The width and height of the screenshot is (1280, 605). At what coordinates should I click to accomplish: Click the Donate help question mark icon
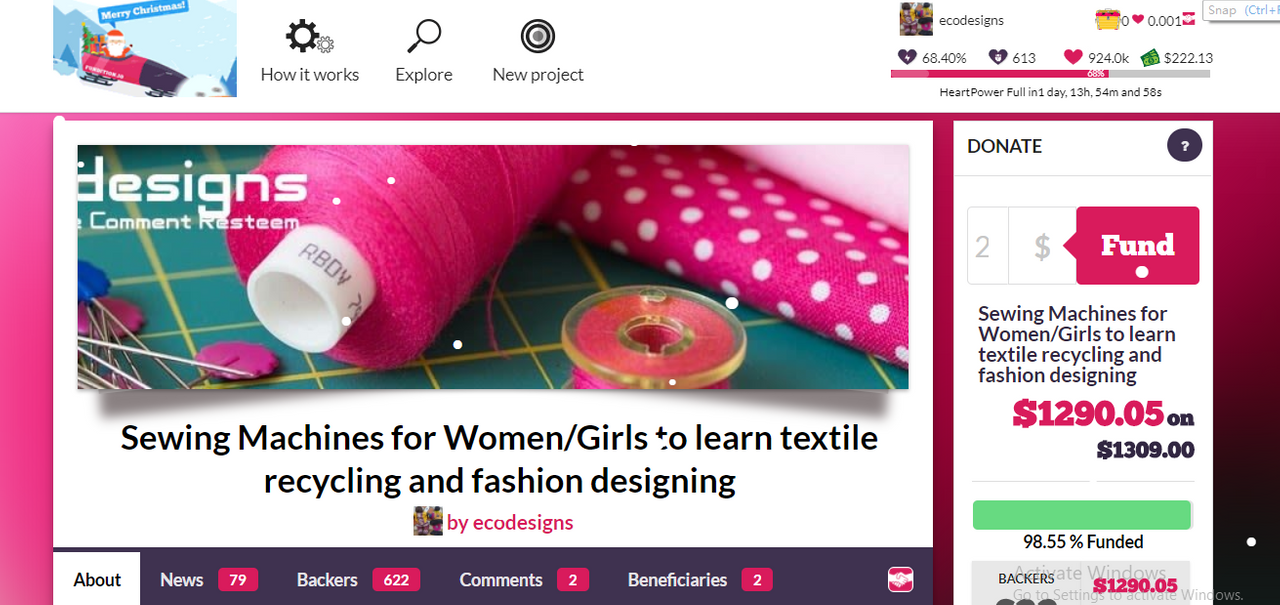point(1184,146)
